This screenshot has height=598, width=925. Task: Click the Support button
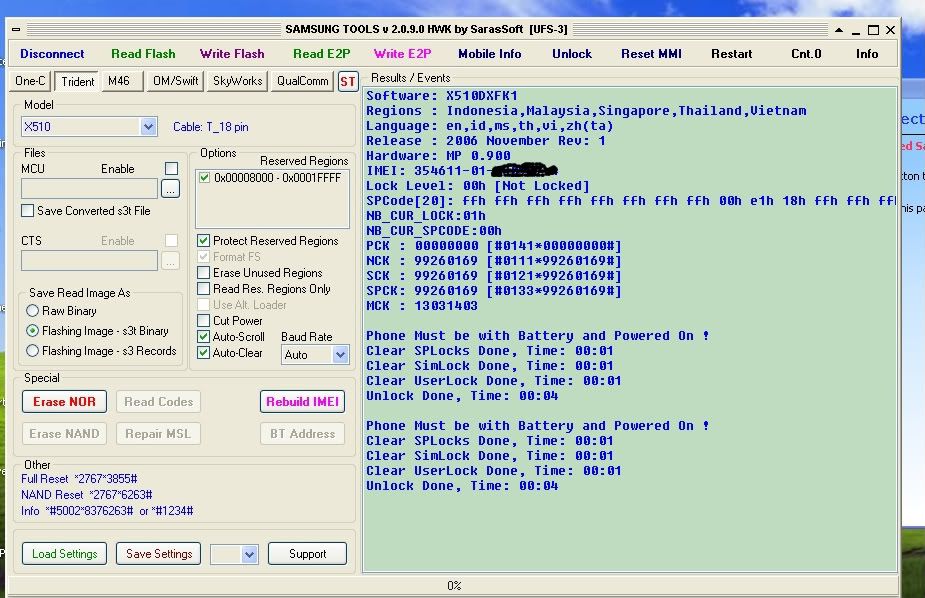pos(307,554)
